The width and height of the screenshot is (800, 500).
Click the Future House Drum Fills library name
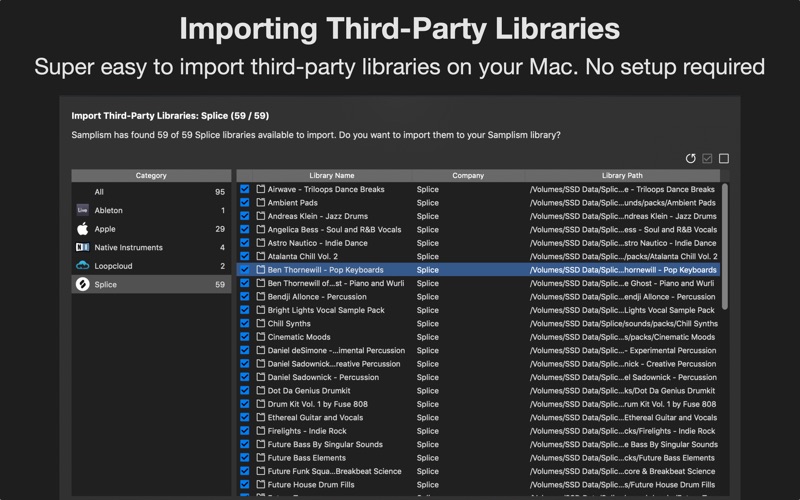311,485
